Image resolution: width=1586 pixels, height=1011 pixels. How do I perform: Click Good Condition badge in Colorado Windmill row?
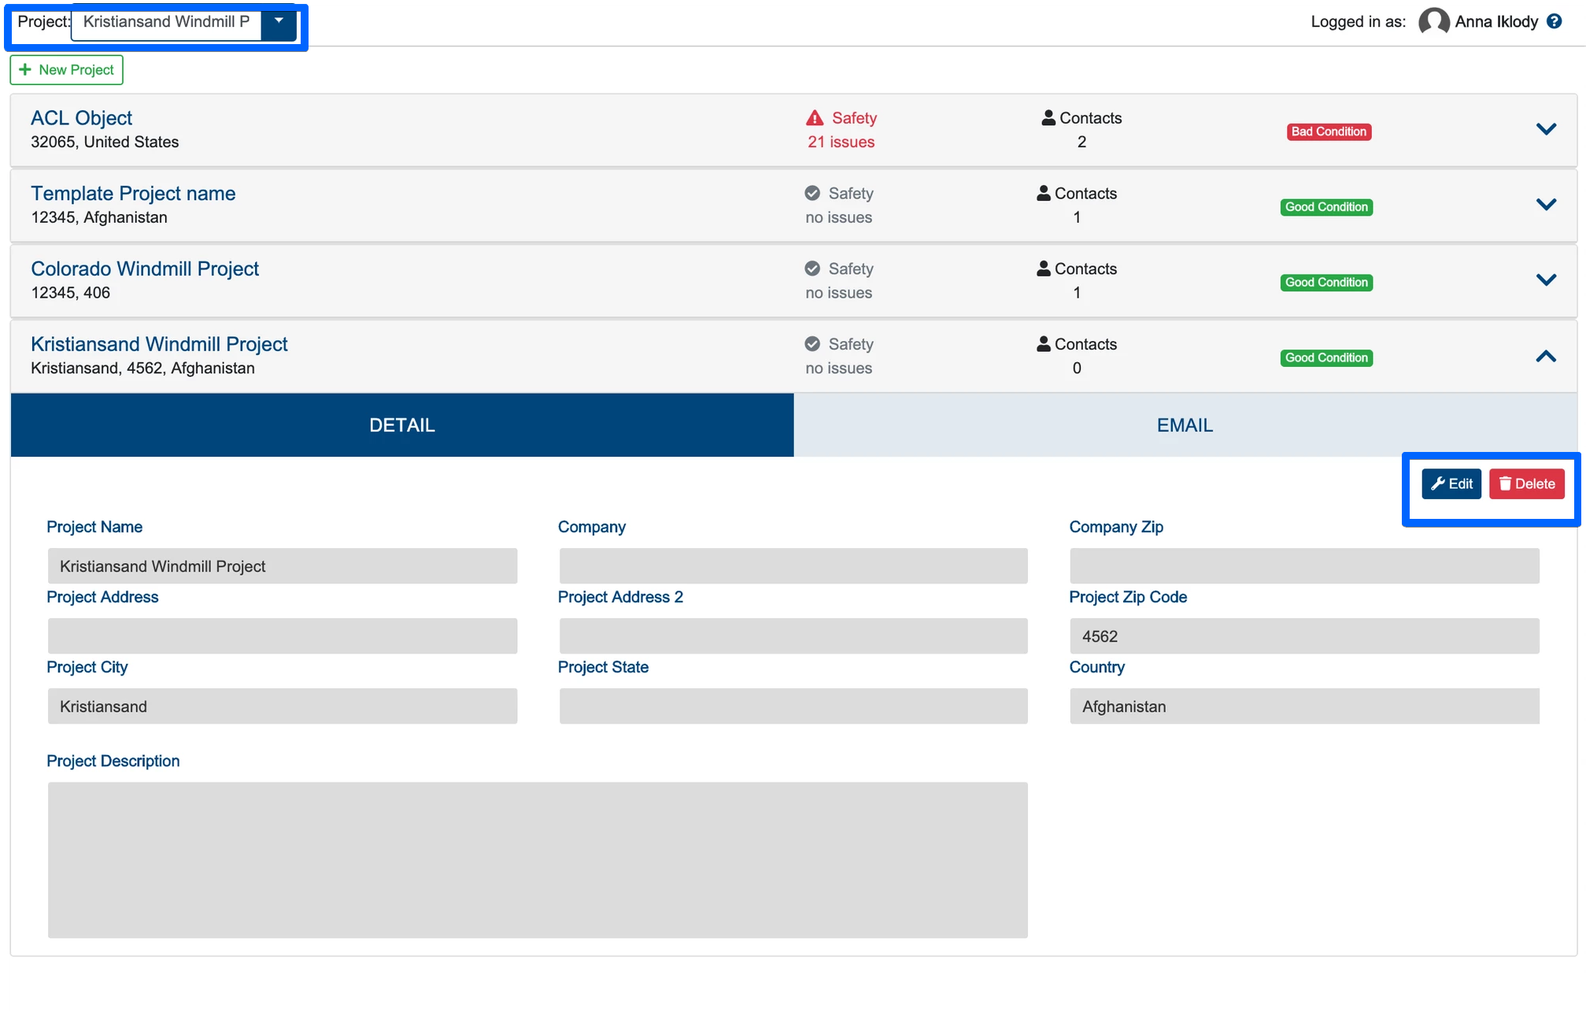coord(1326,282)
